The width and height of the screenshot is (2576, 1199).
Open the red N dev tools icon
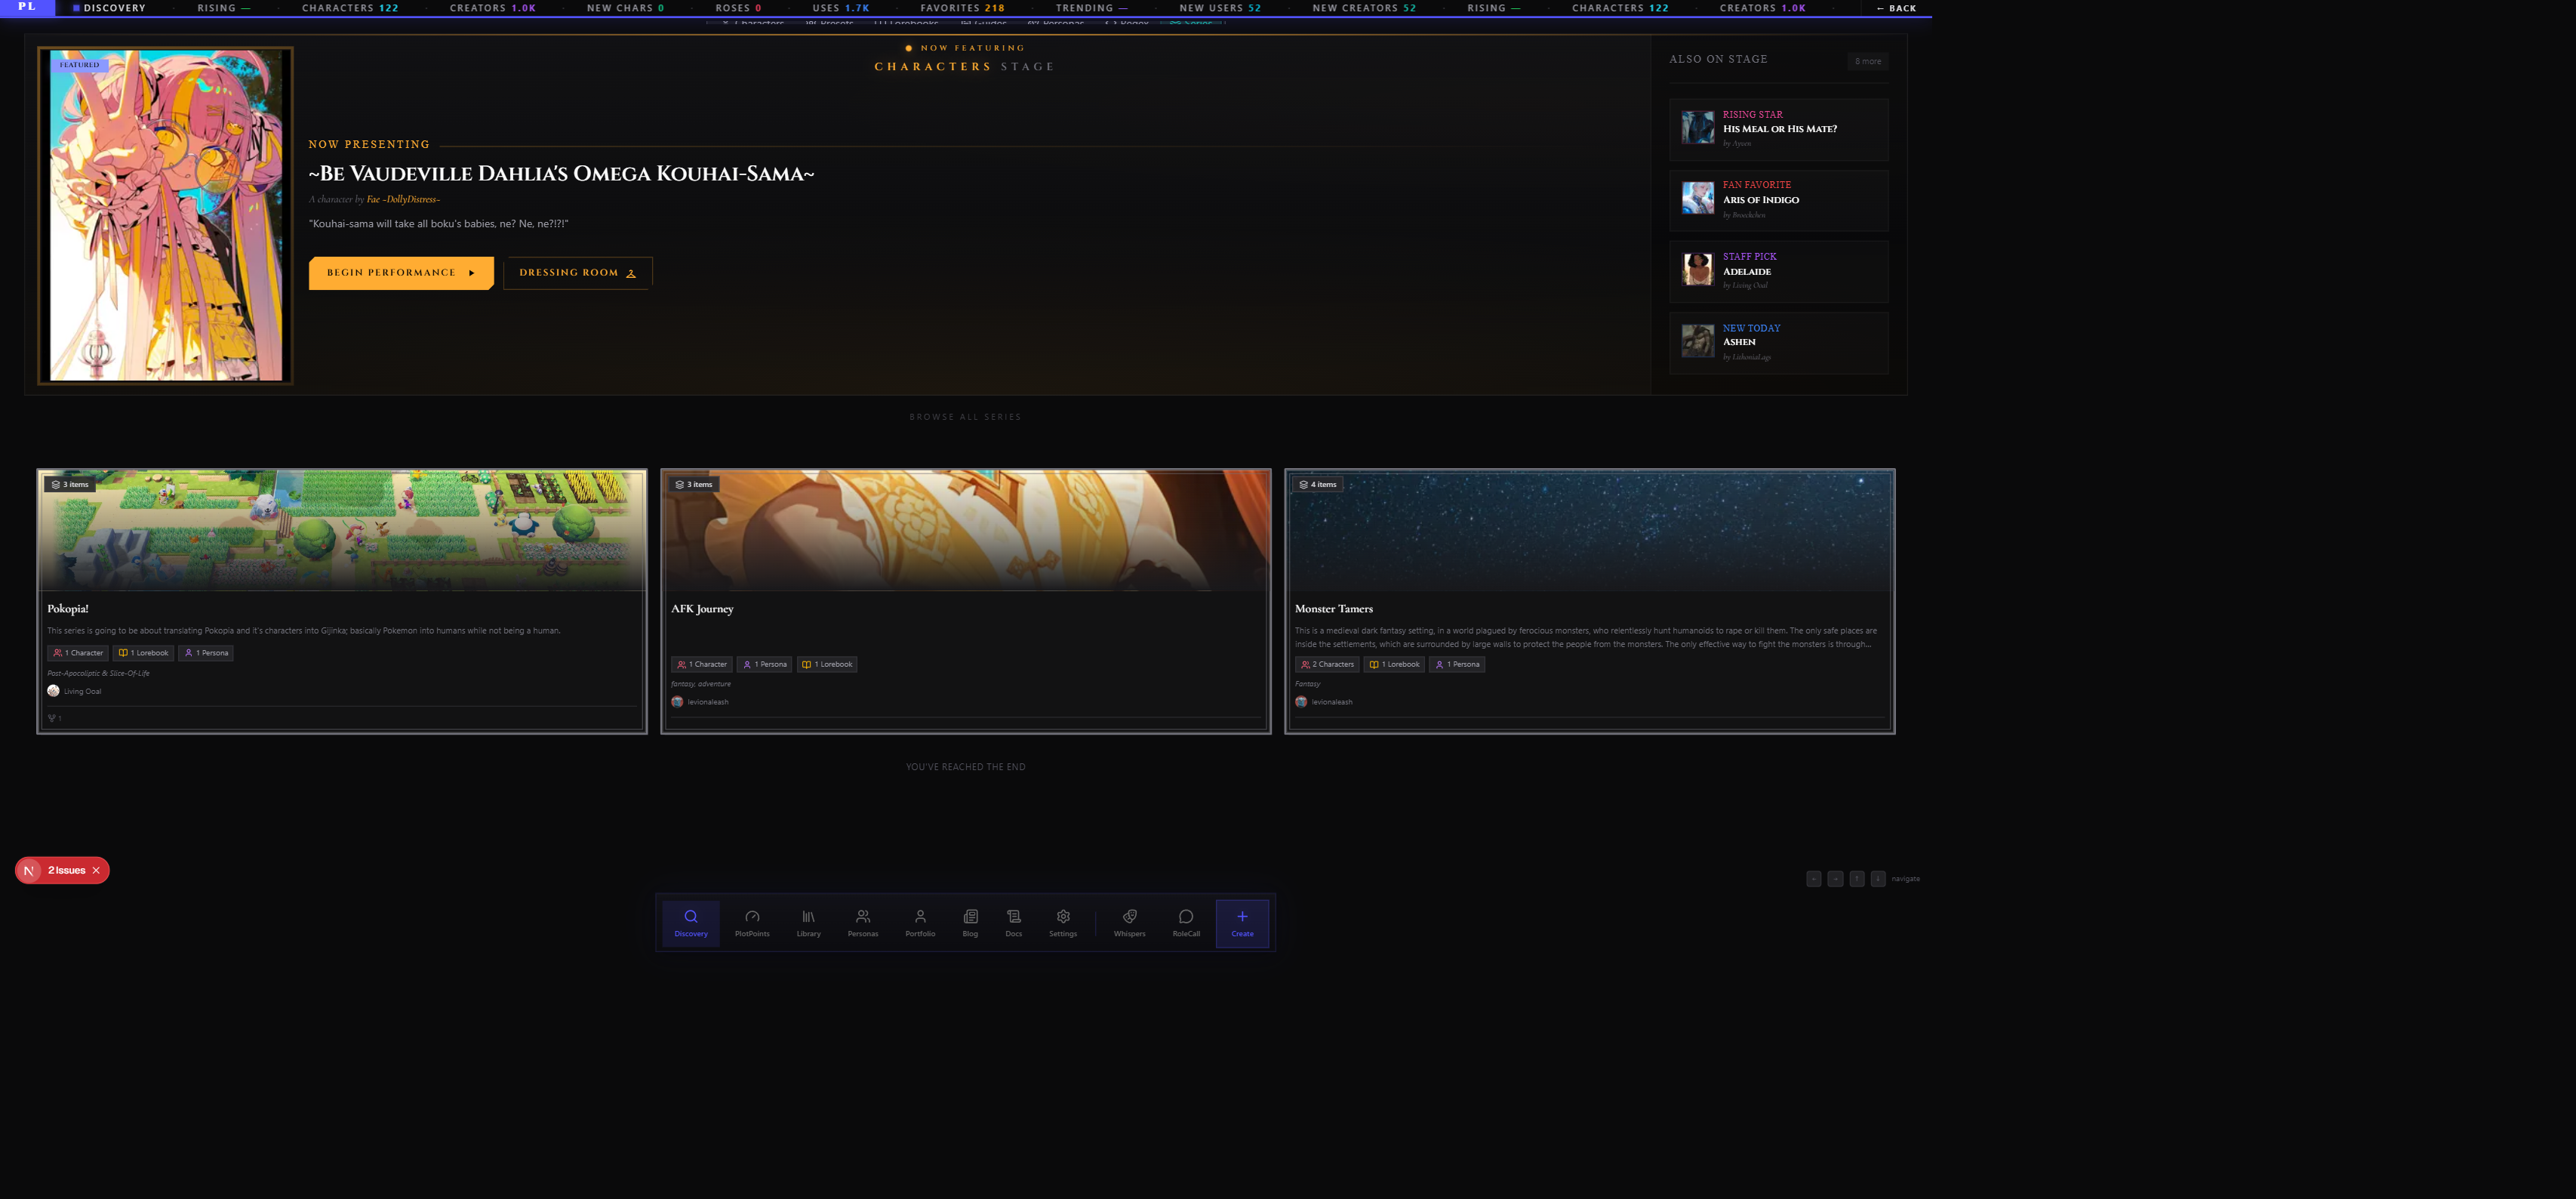29,870
